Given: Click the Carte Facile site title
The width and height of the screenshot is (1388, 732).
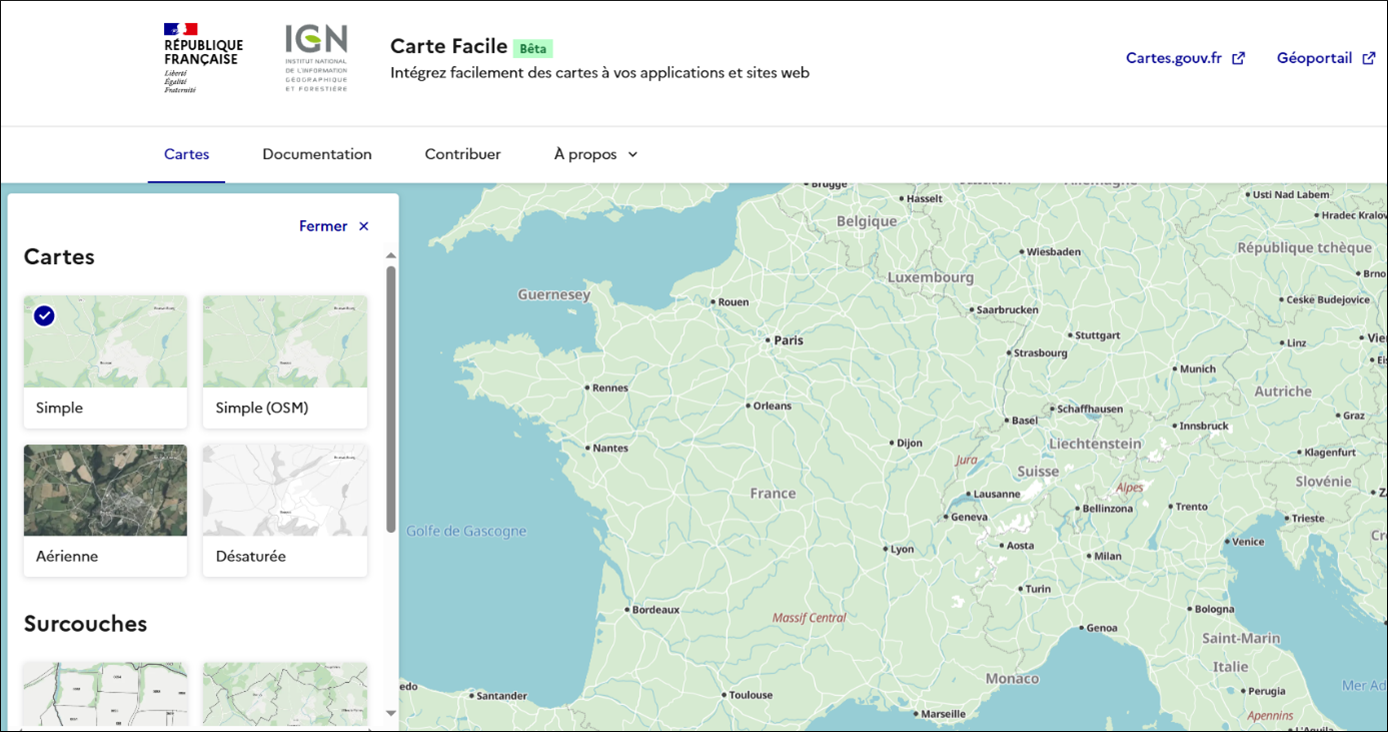Looking at the screenshot, I should coord(448,46).
